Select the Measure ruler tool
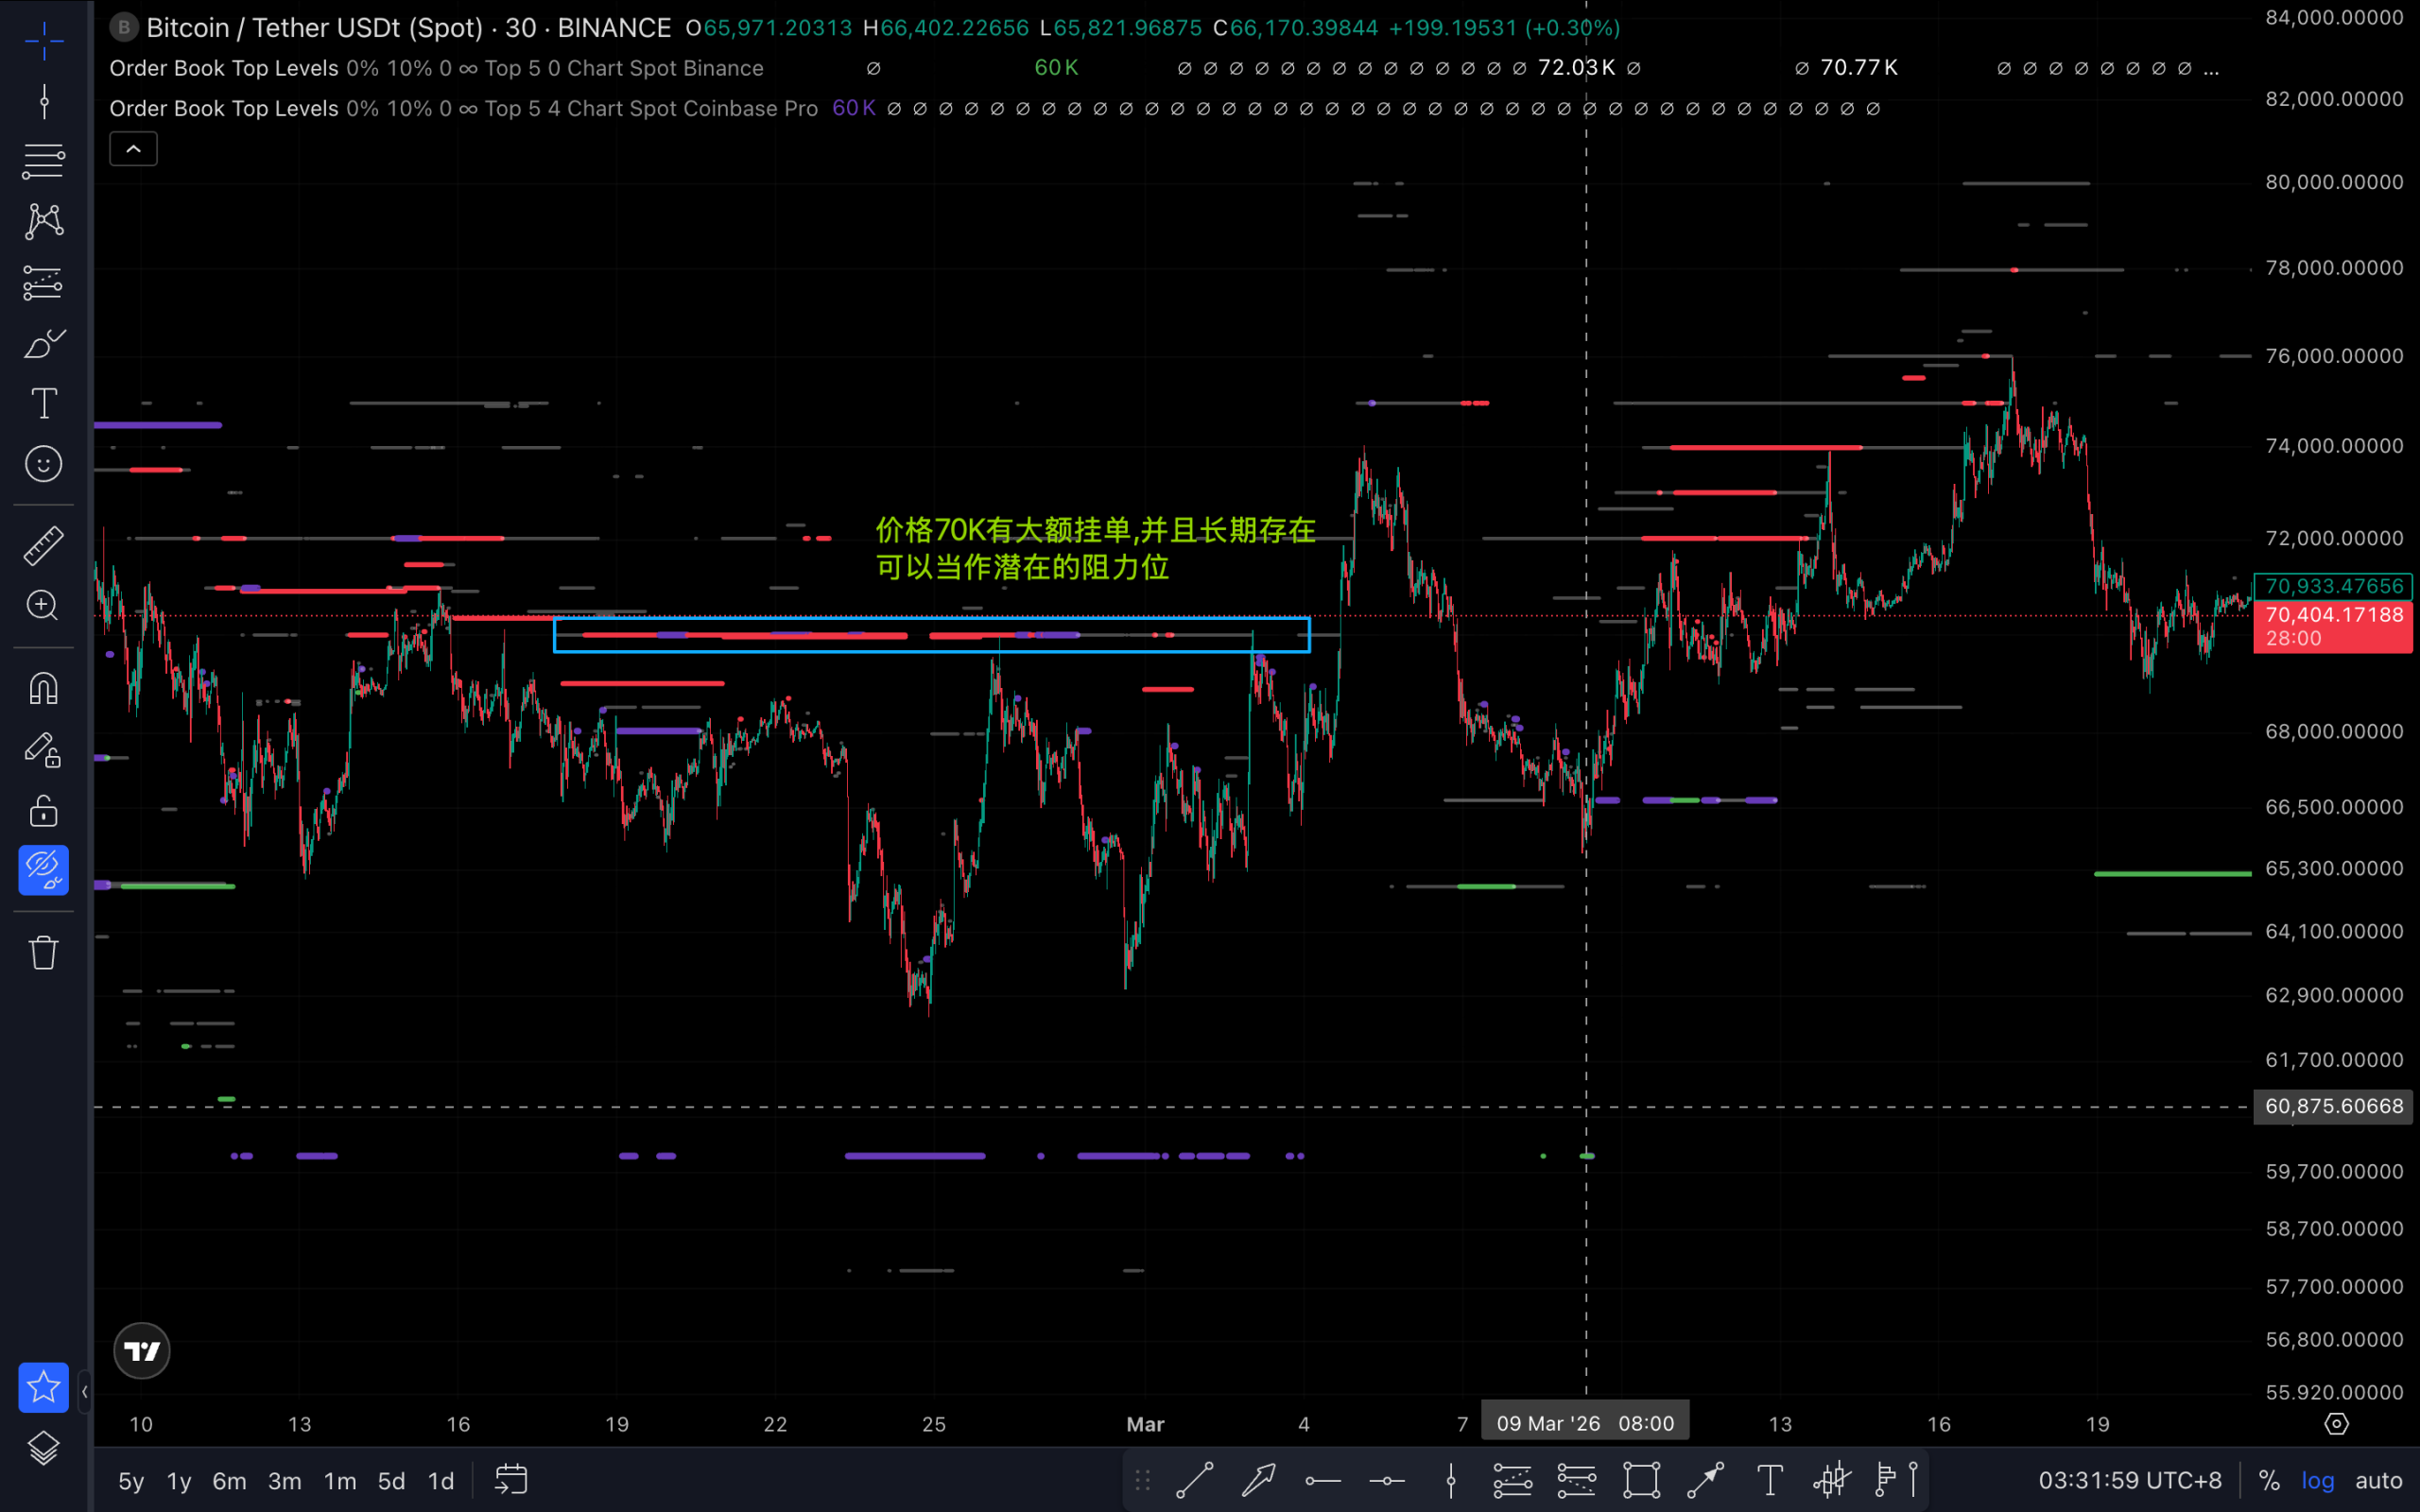Viewport: 2420px width, 1512px height. [44, 546]
